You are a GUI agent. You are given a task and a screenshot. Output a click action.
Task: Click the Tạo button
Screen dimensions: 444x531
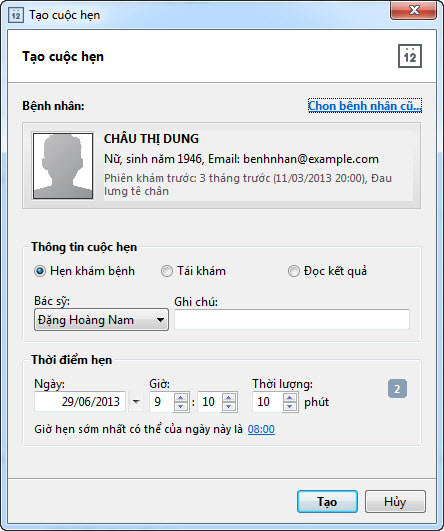coord(327,501)
